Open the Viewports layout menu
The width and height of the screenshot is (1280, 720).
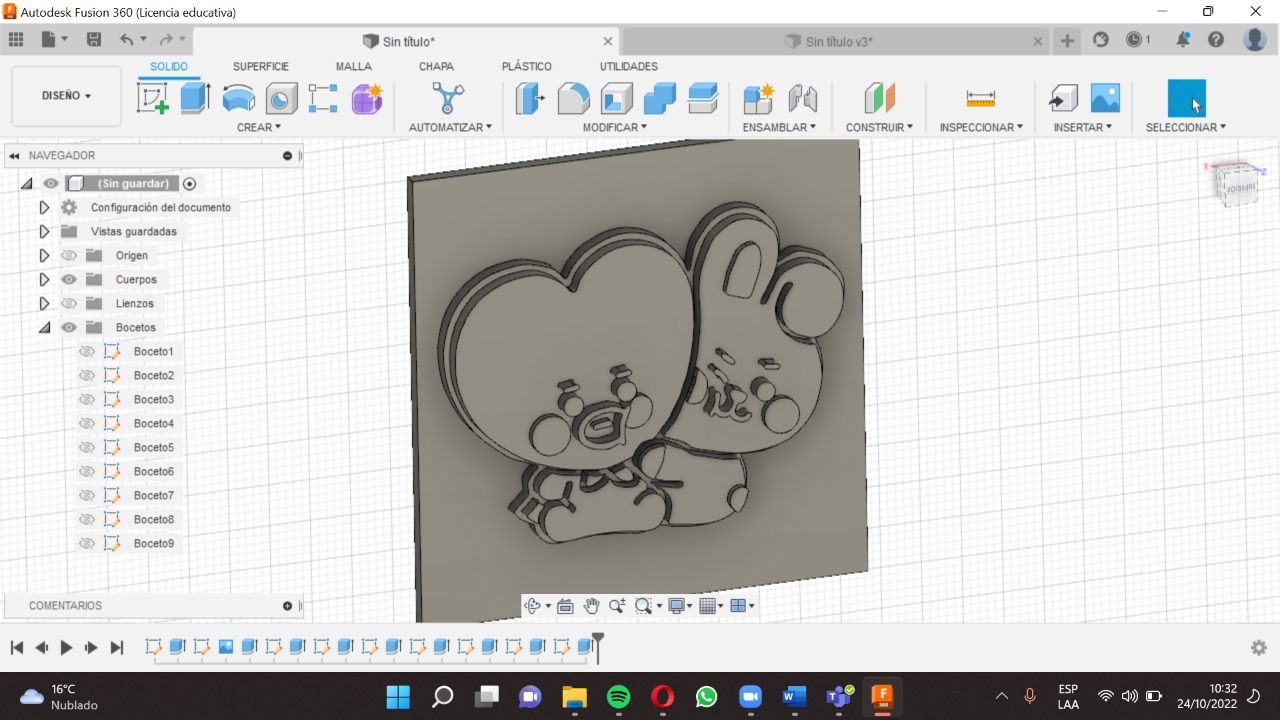click(x=742, y=606)
